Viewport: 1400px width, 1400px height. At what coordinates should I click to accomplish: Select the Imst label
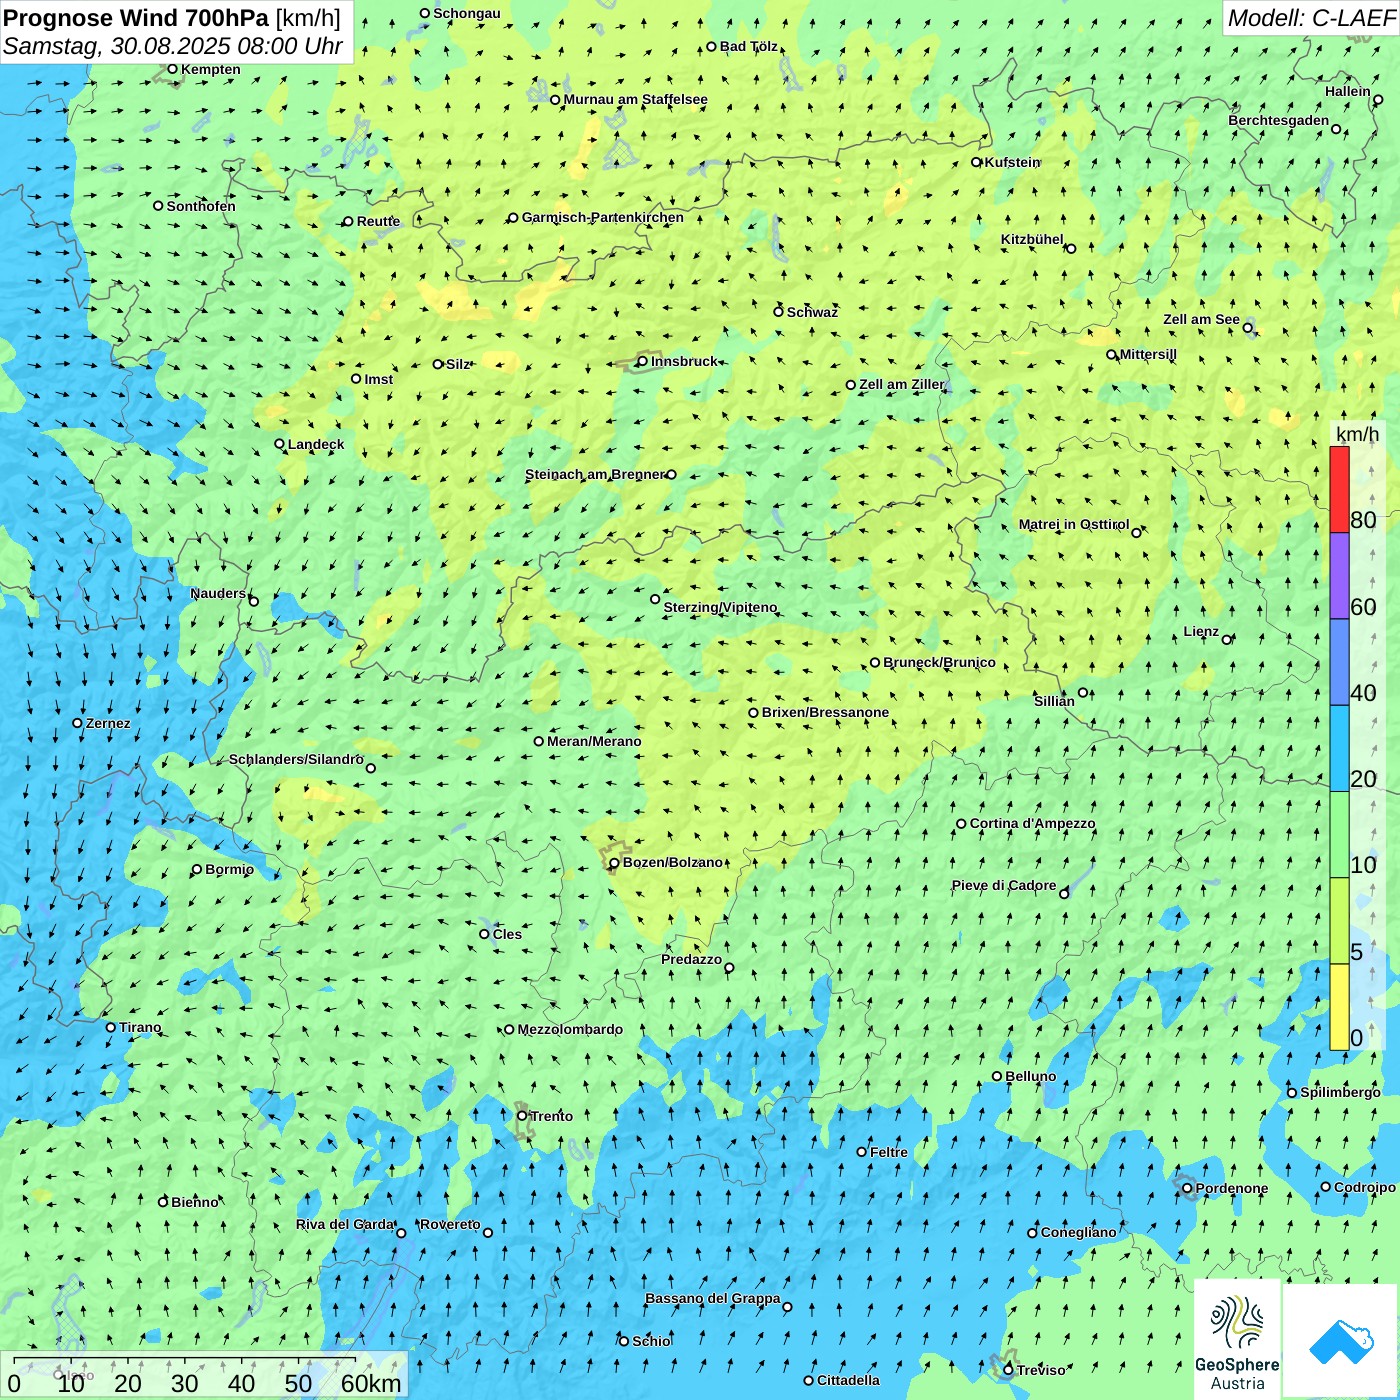378,379
